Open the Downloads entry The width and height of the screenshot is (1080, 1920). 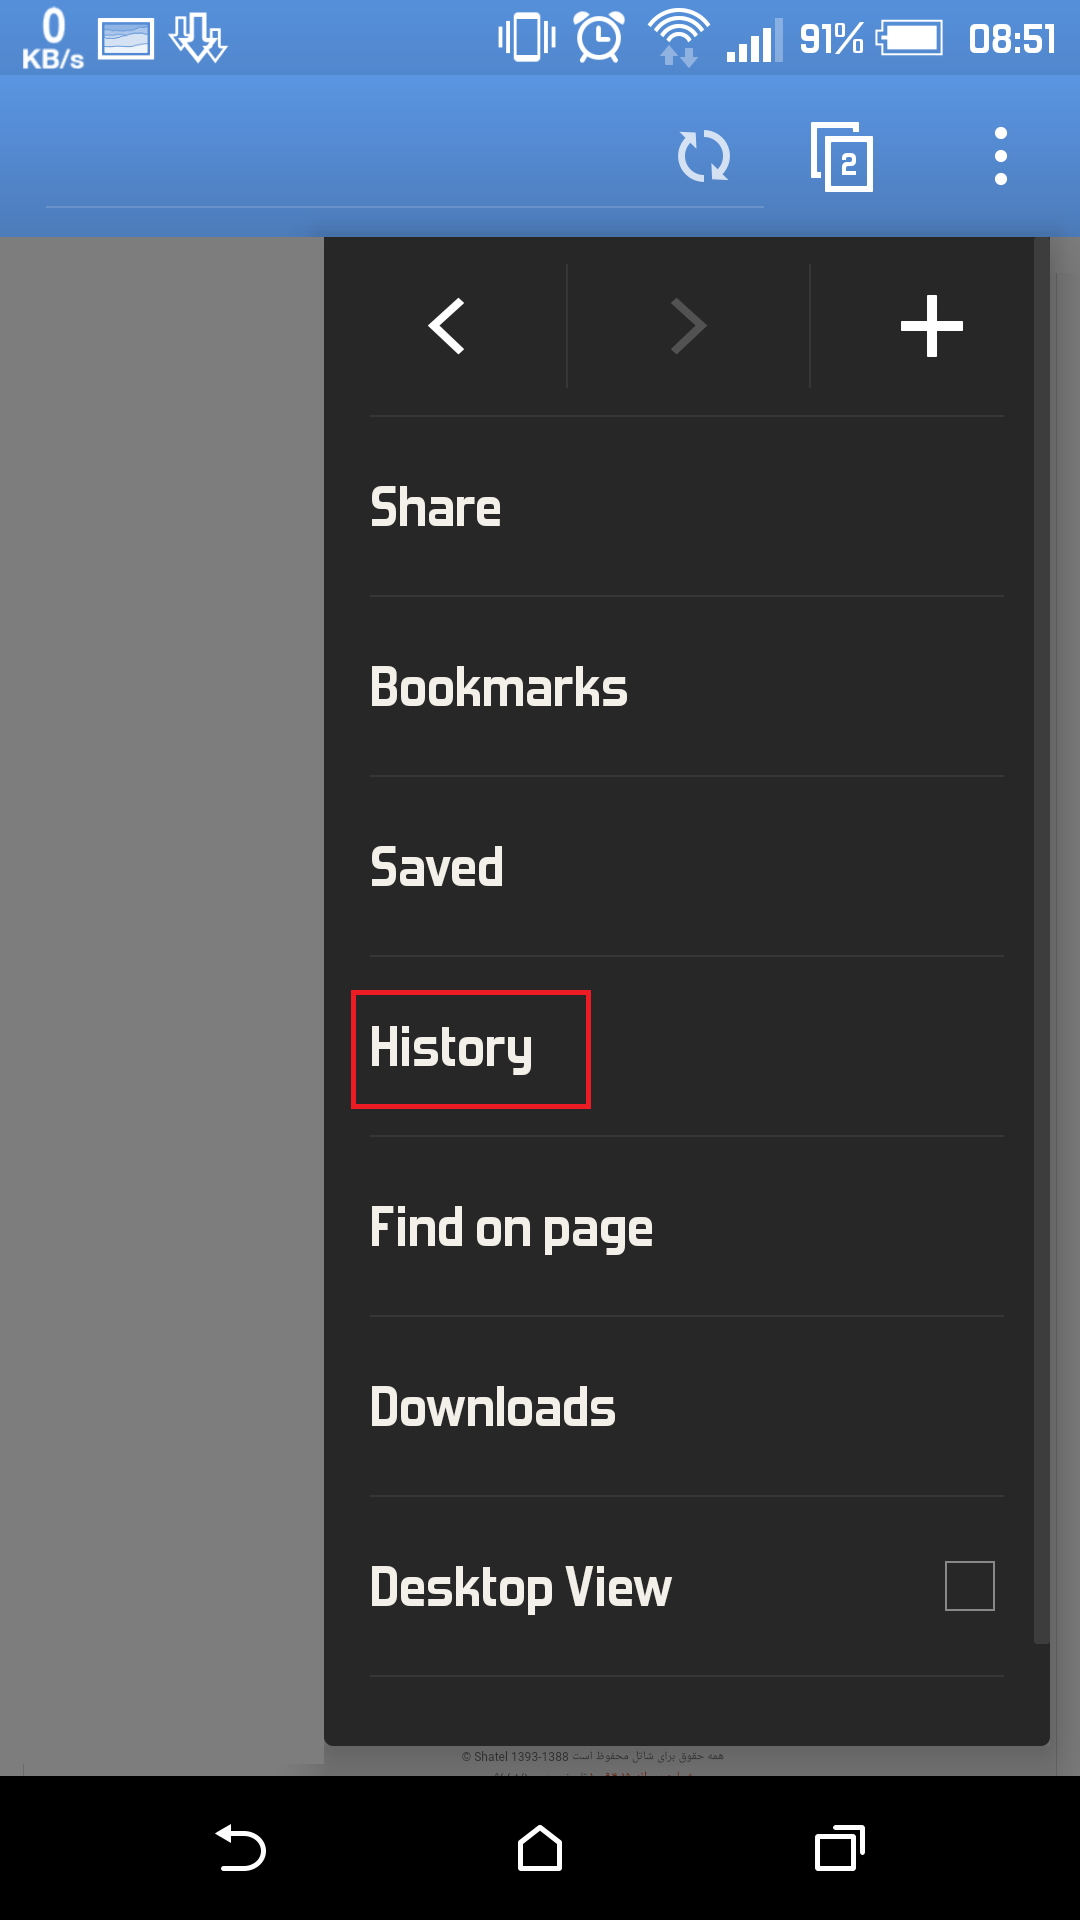(493, 1407)
